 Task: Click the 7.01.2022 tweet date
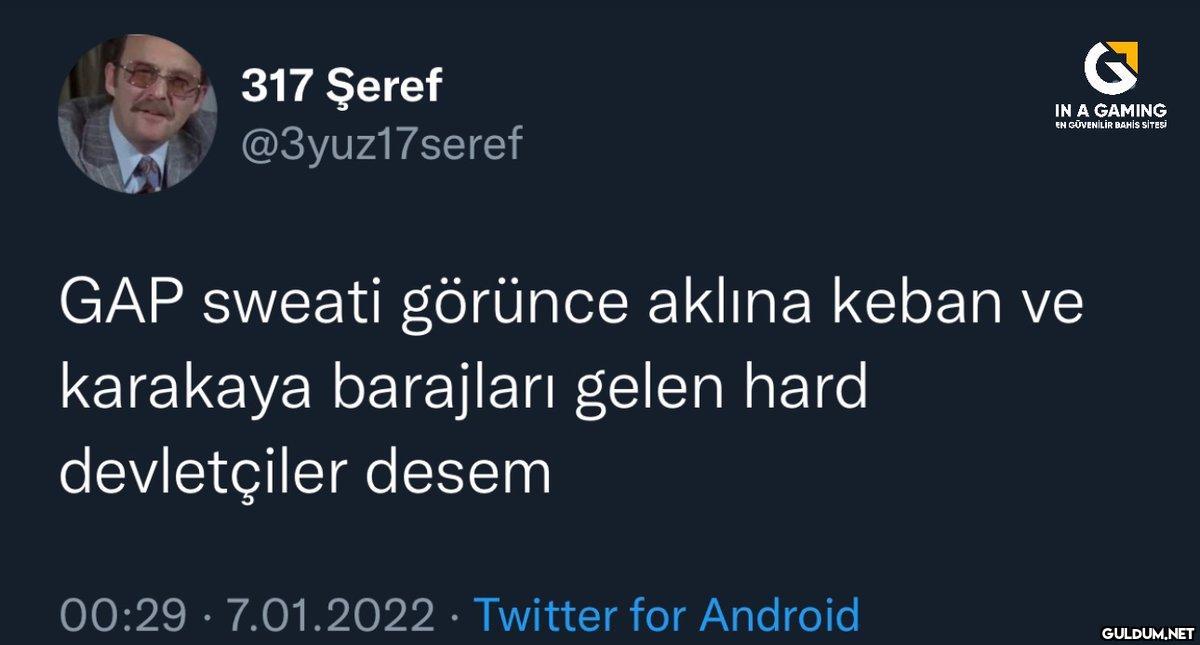pos(331,614)
